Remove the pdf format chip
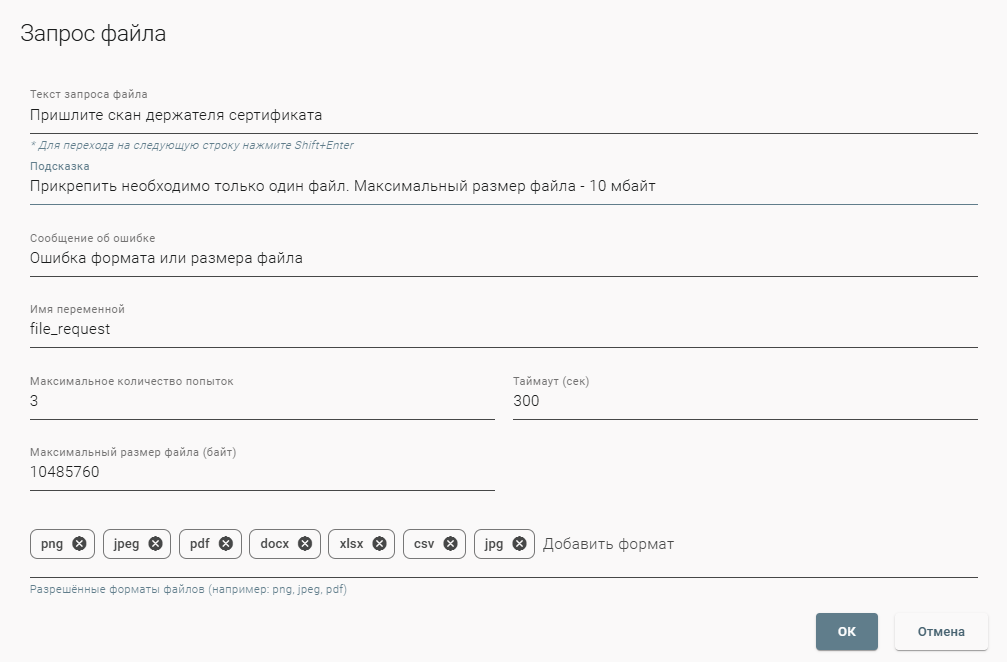This screenshot has width=1007, height=662. [x=226, y=544]
